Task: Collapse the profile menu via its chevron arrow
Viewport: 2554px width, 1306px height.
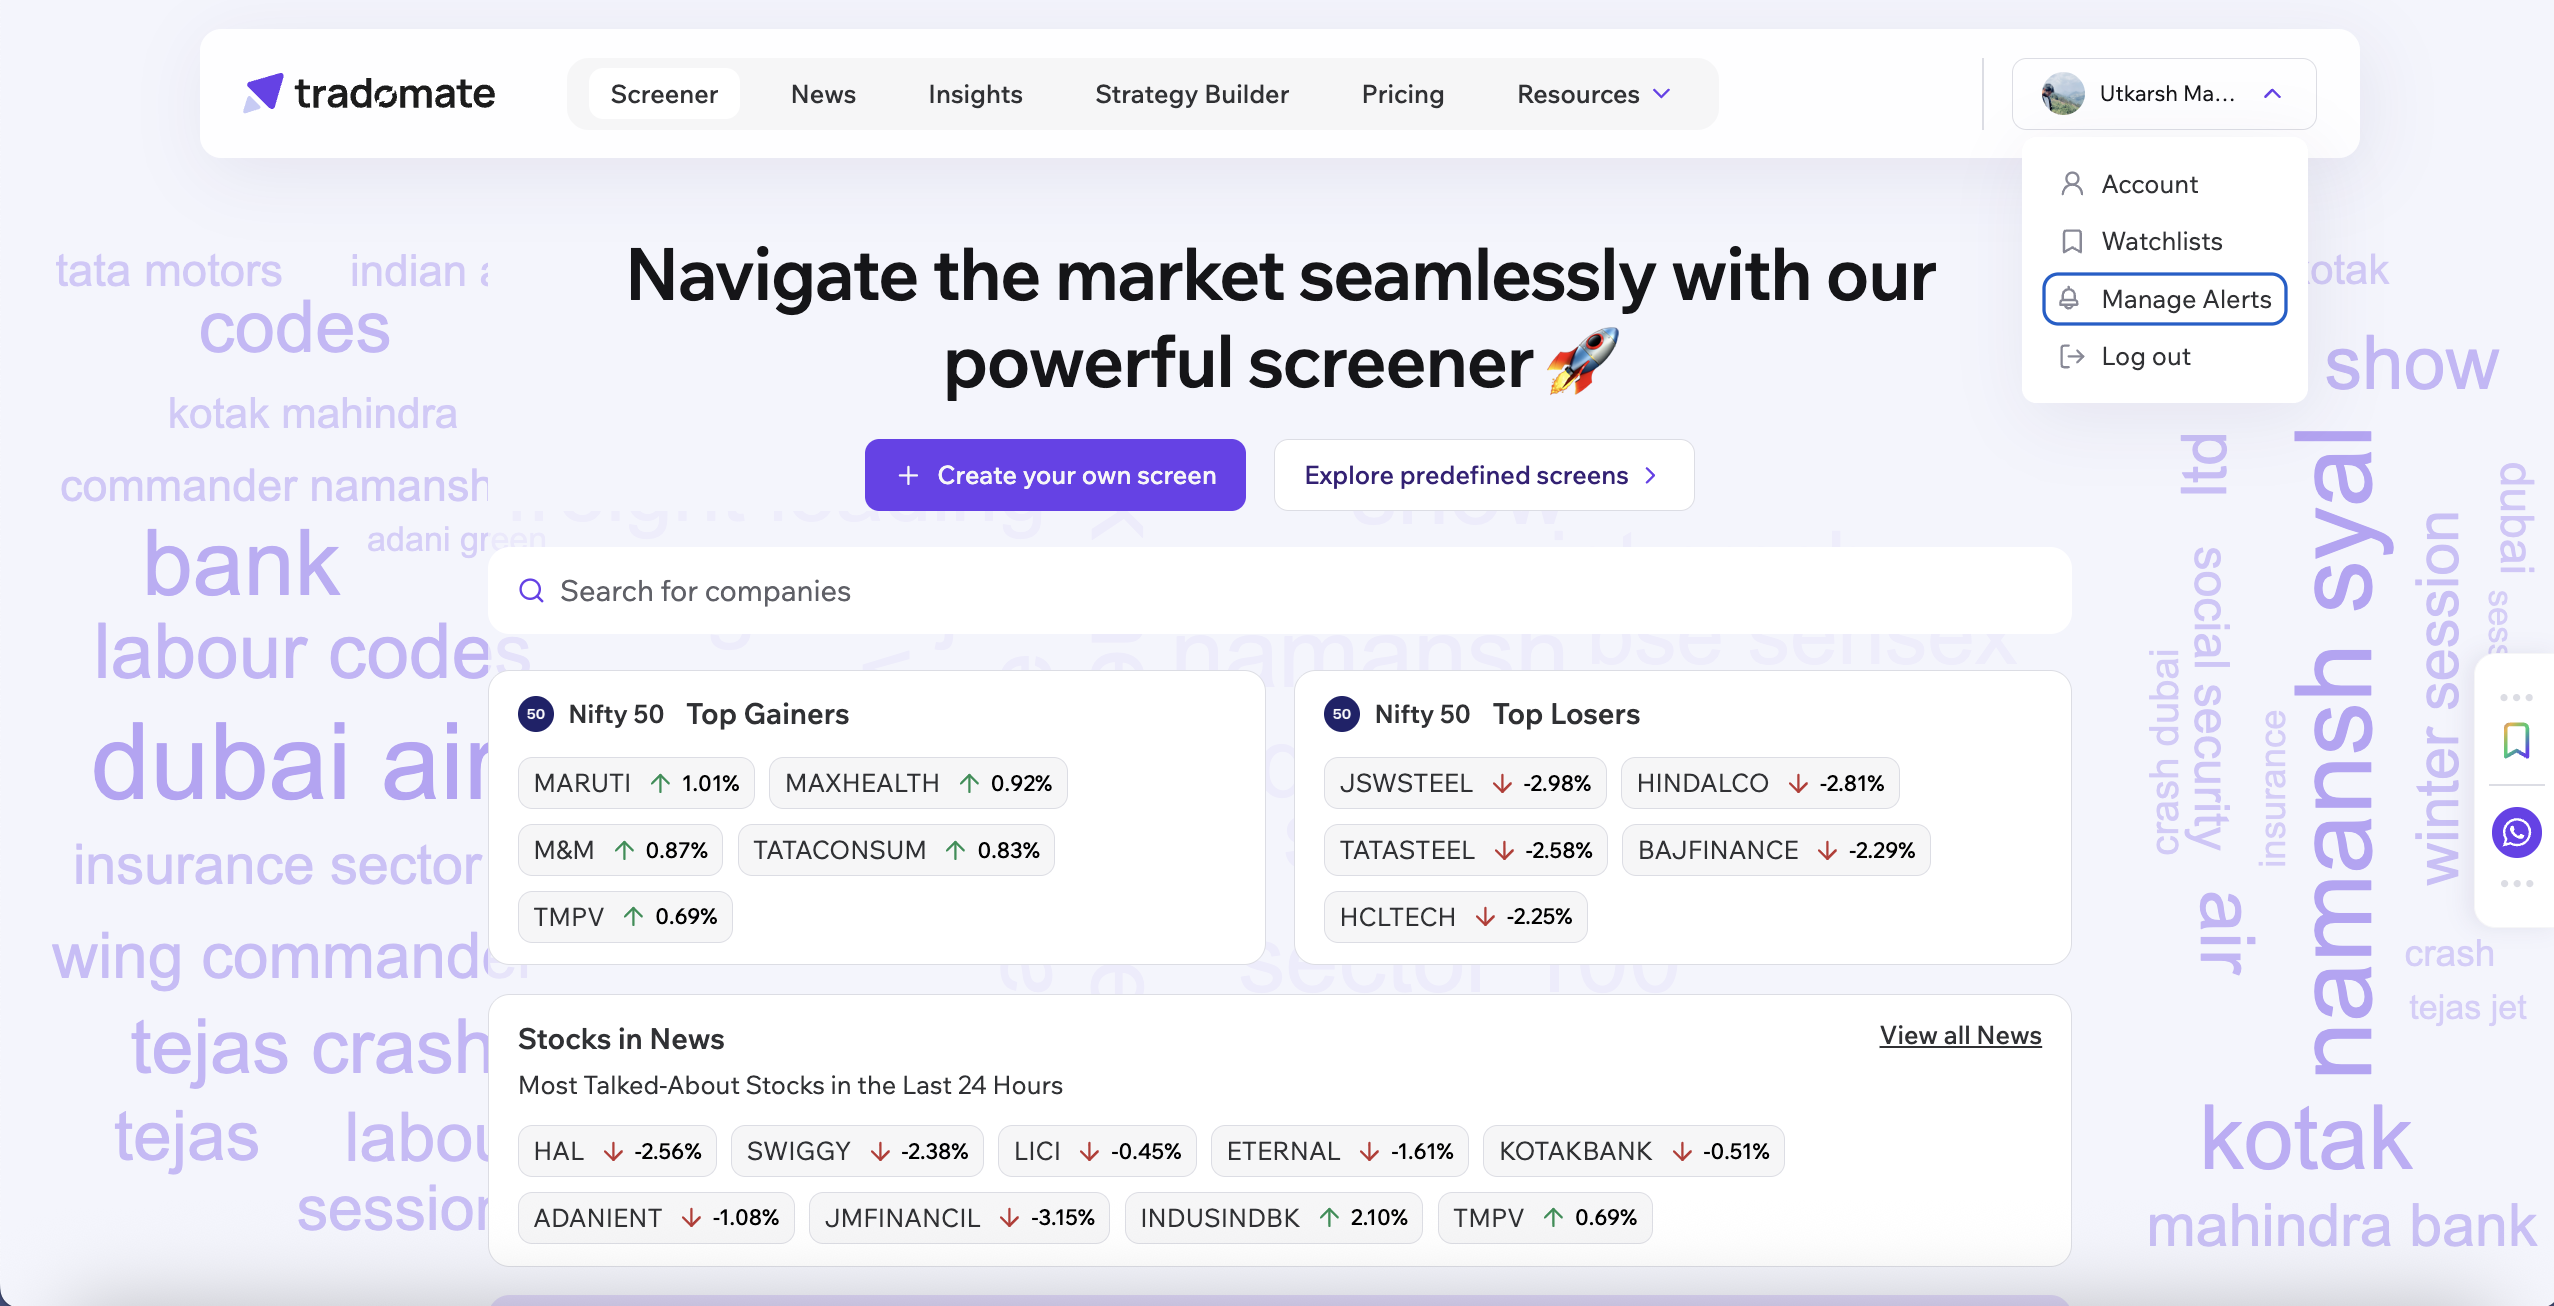Action: tap(2272, 93)
